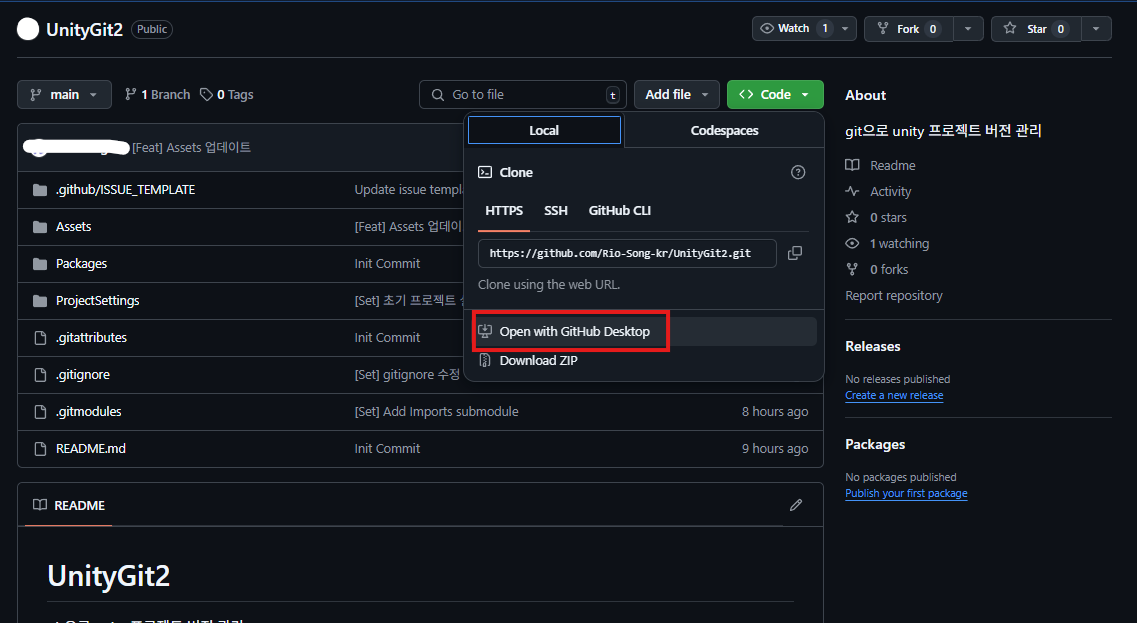Open the README.md file name

pyautogui.click(x=91, y=449)
